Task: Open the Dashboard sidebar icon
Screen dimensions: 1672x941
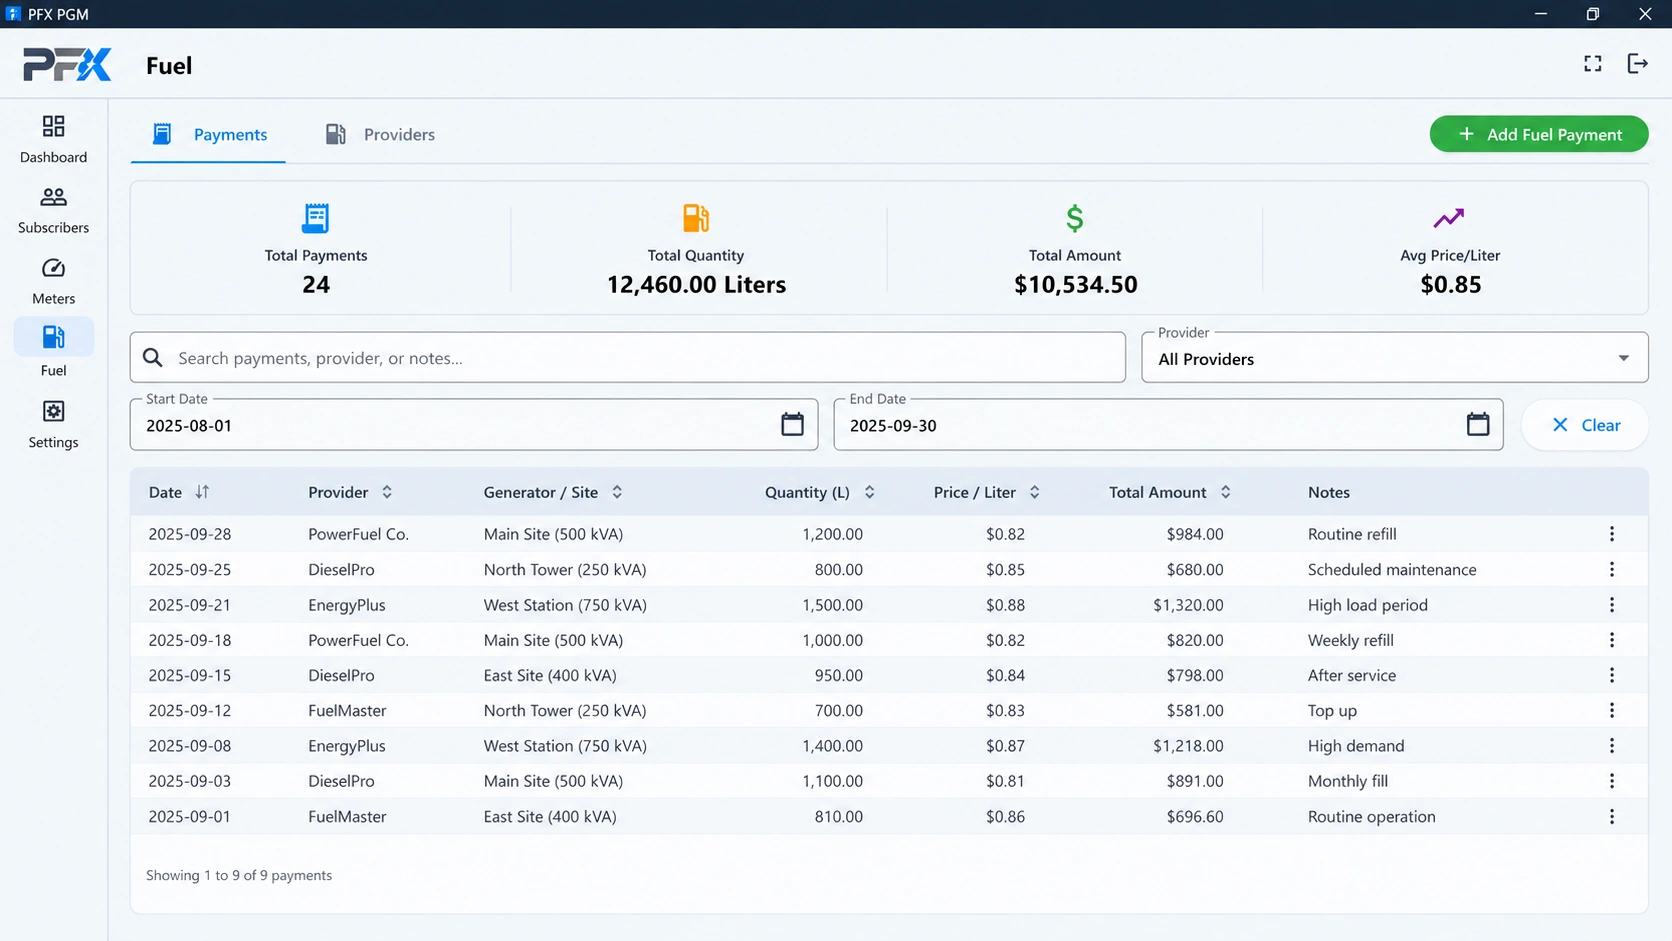Action: click(x=53, y=126)
